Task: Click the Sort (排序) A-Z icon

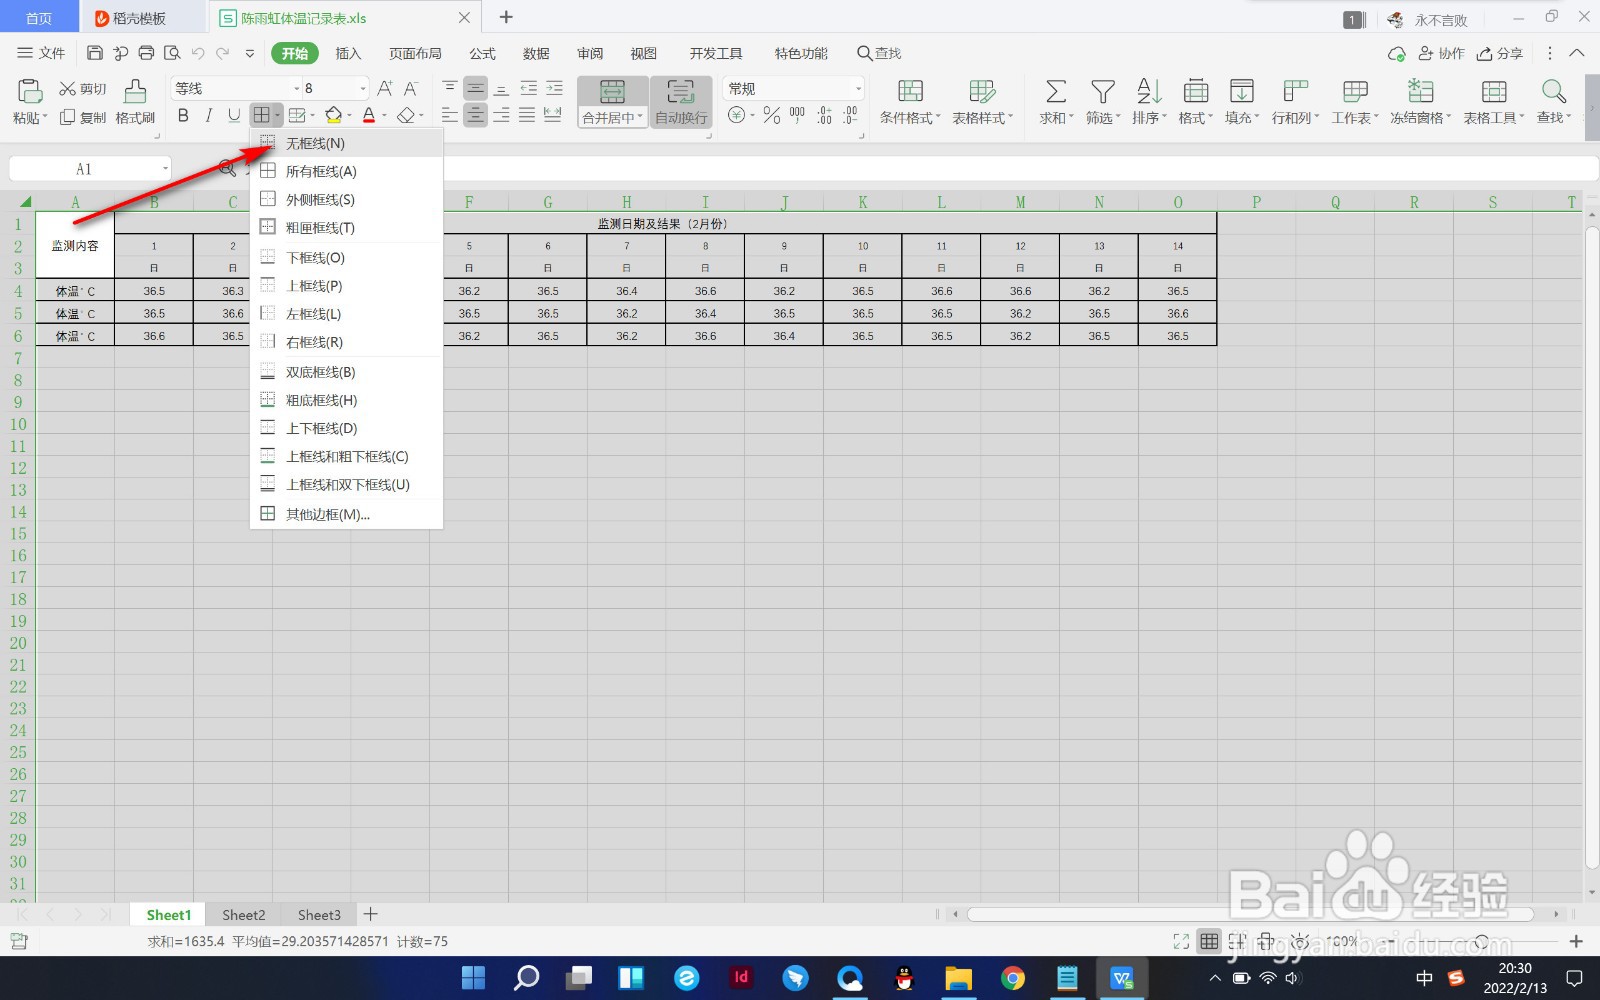Action: pos(1149,92)
